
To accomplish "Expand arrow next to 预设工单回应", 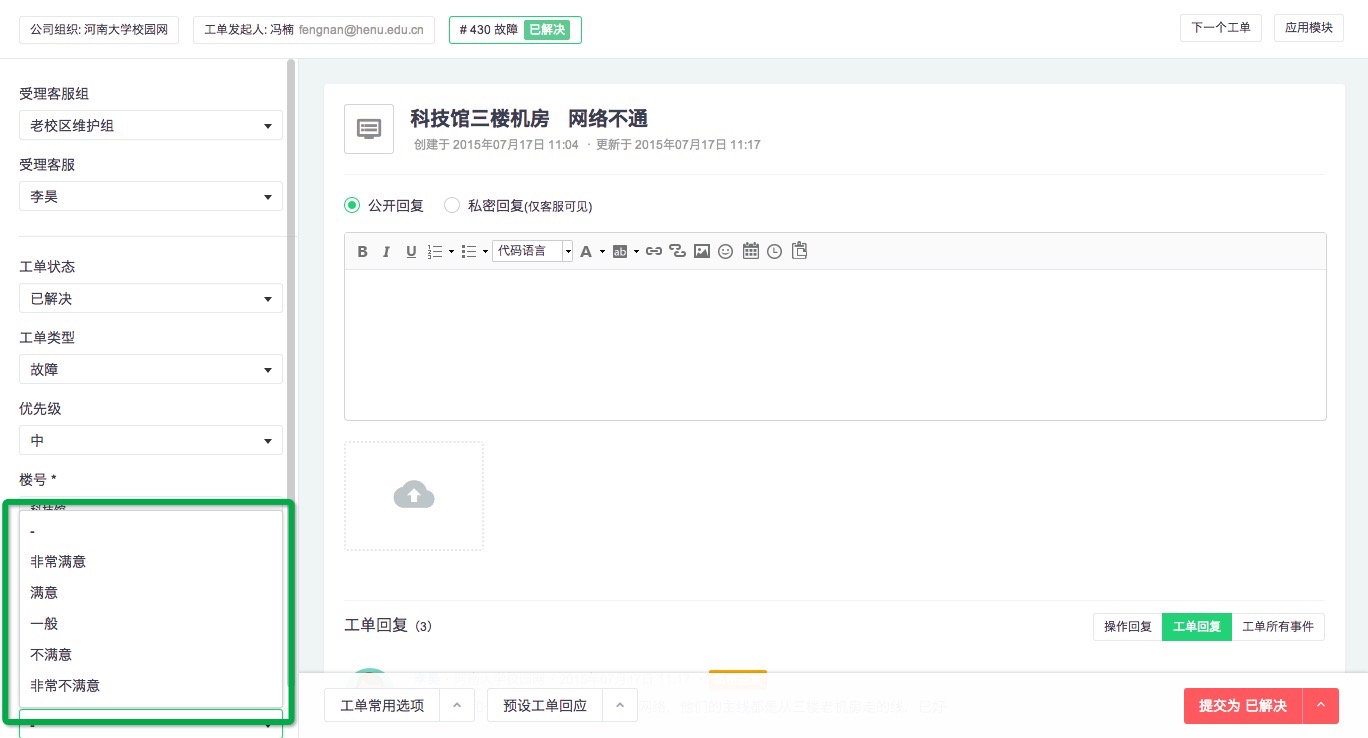I will pos(620,705).
